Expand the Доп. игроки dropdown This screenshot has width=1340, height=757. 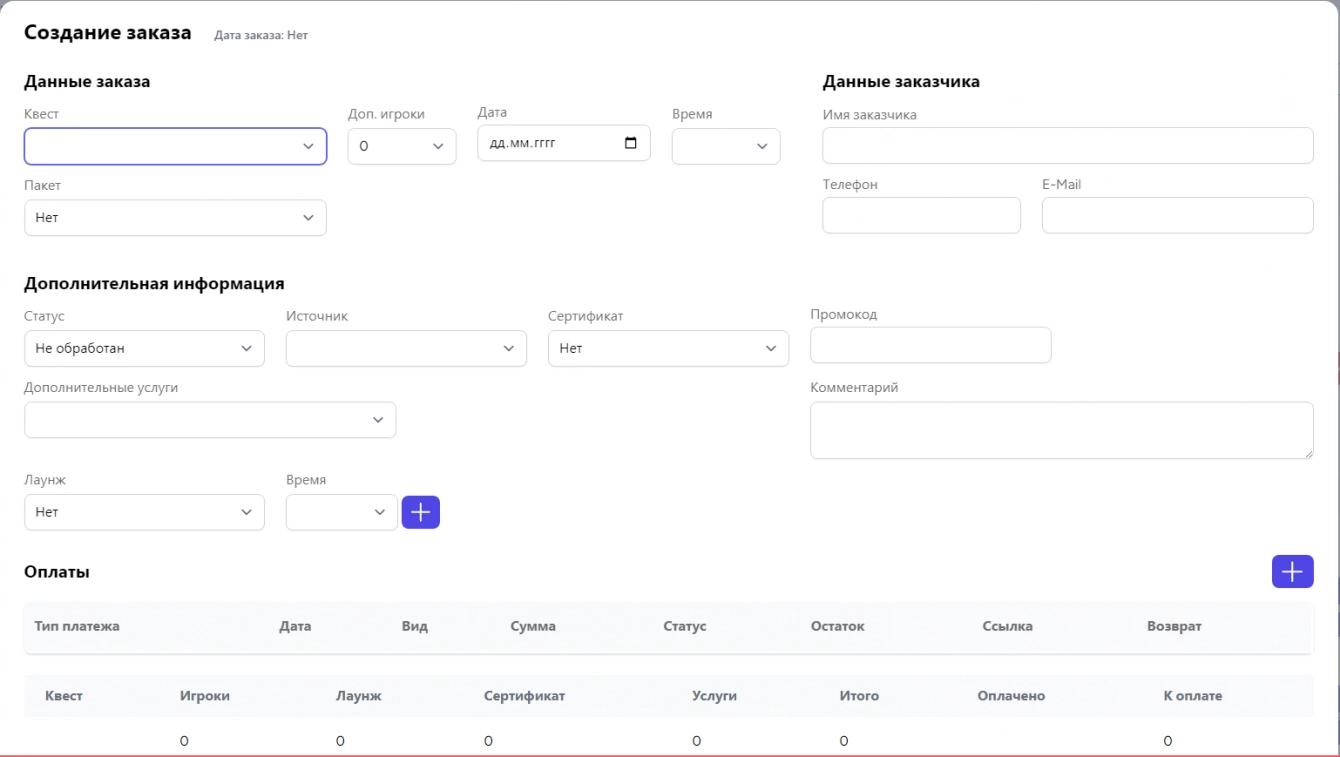click(x=401, y=146)
